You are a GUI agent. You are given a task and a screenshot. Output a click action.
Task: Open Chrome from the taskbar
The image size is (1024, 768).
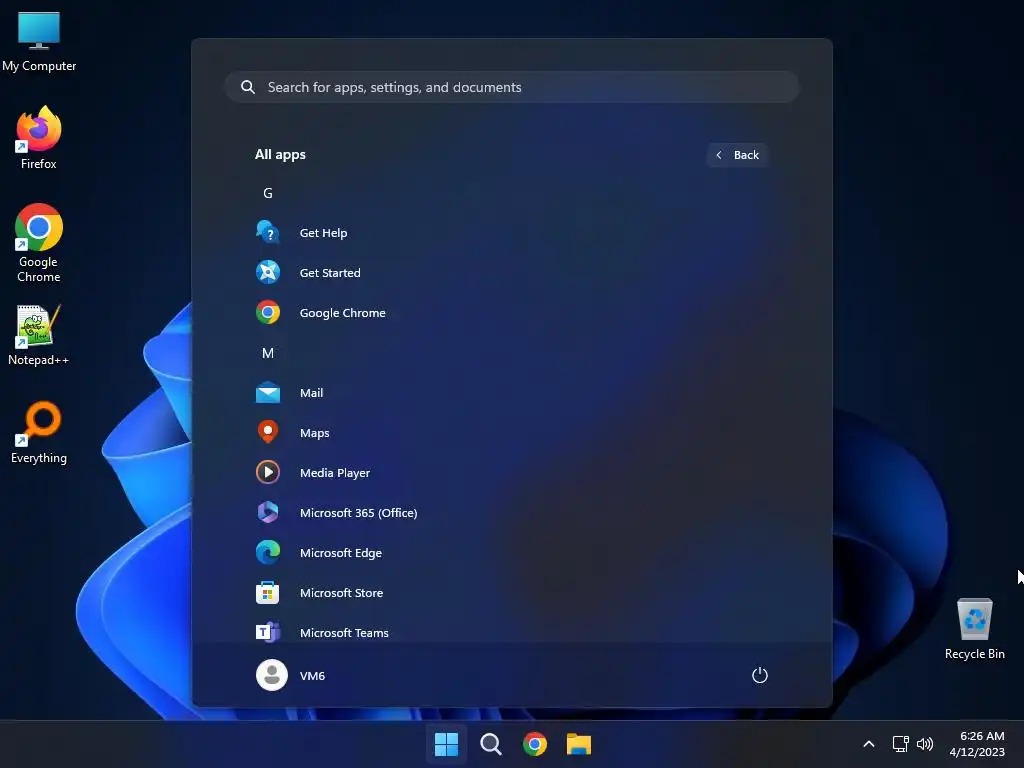535,744
